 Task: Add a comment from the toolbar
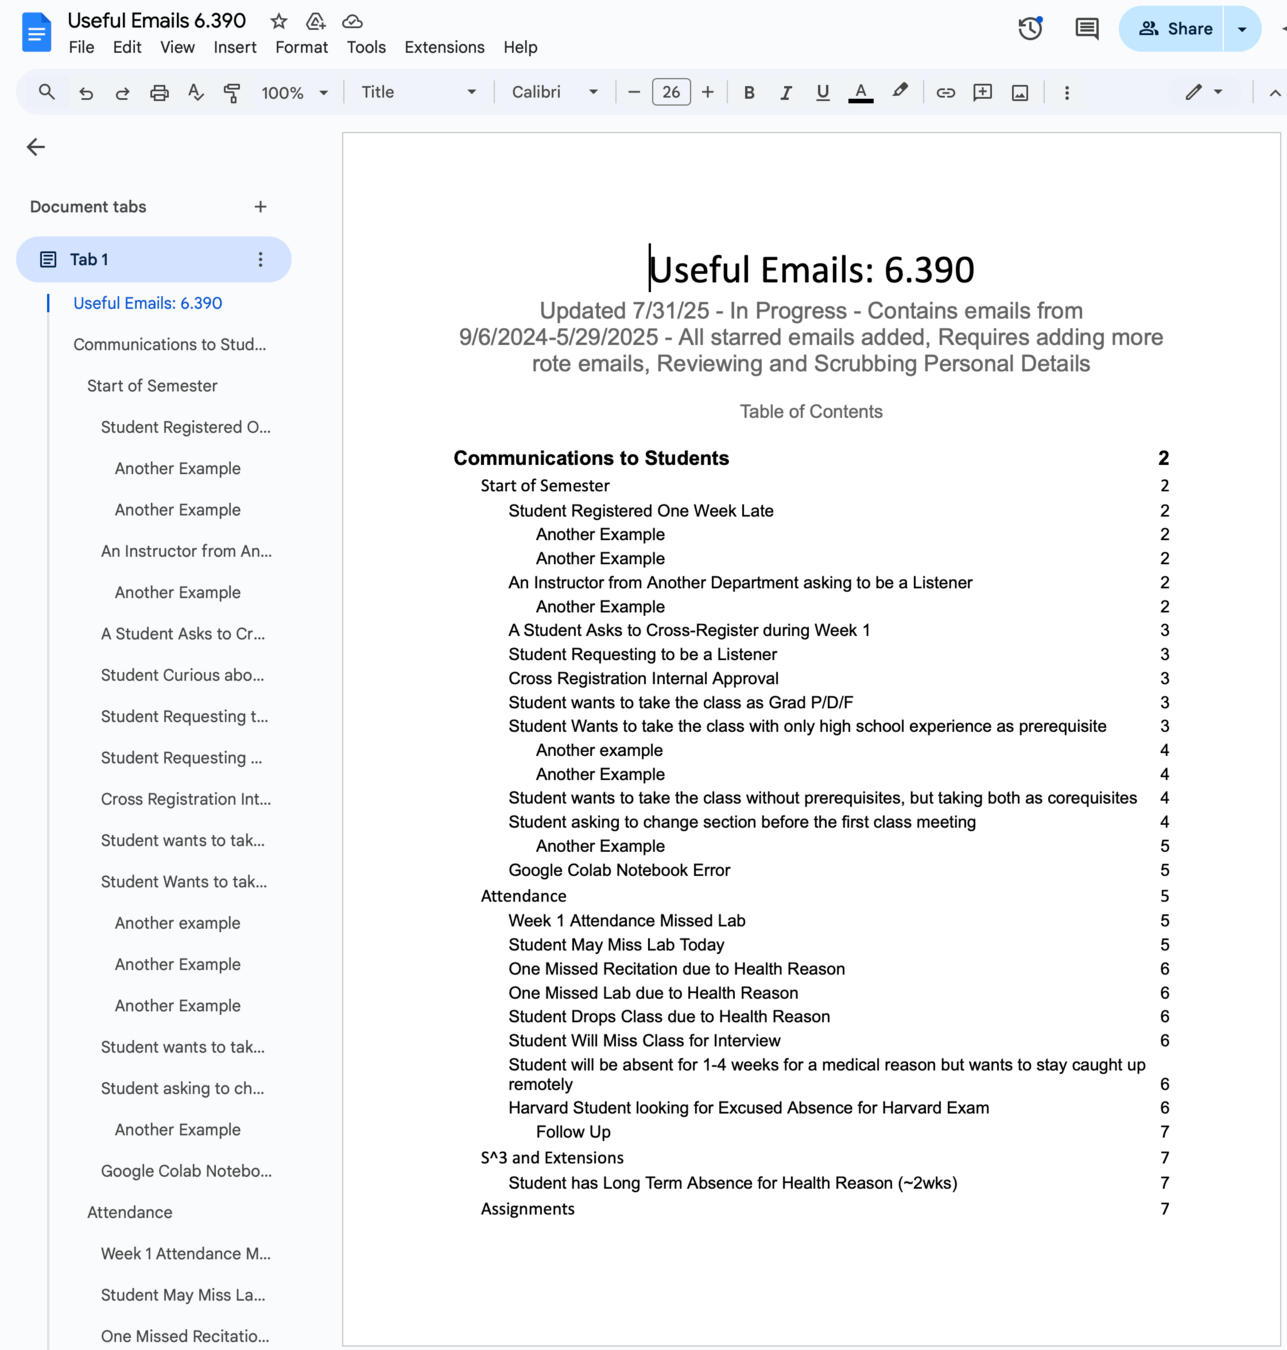pos(983,93)
